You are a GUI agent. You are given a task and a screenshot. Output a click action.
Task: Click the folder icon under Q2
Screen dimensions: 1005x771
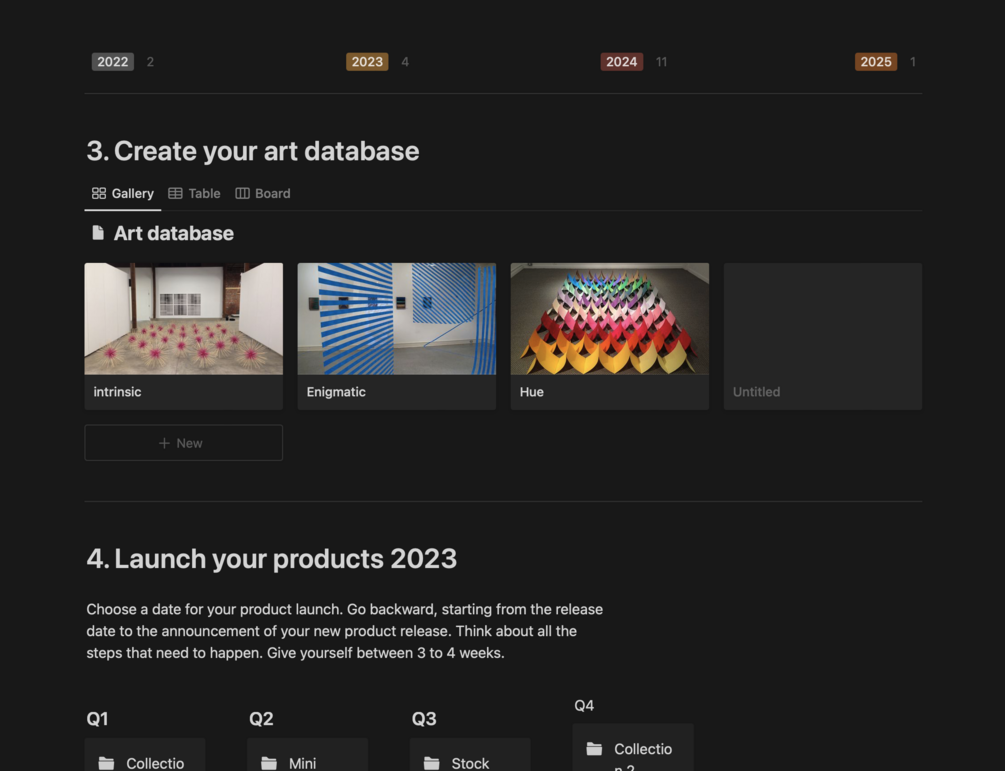coord(269,763)
